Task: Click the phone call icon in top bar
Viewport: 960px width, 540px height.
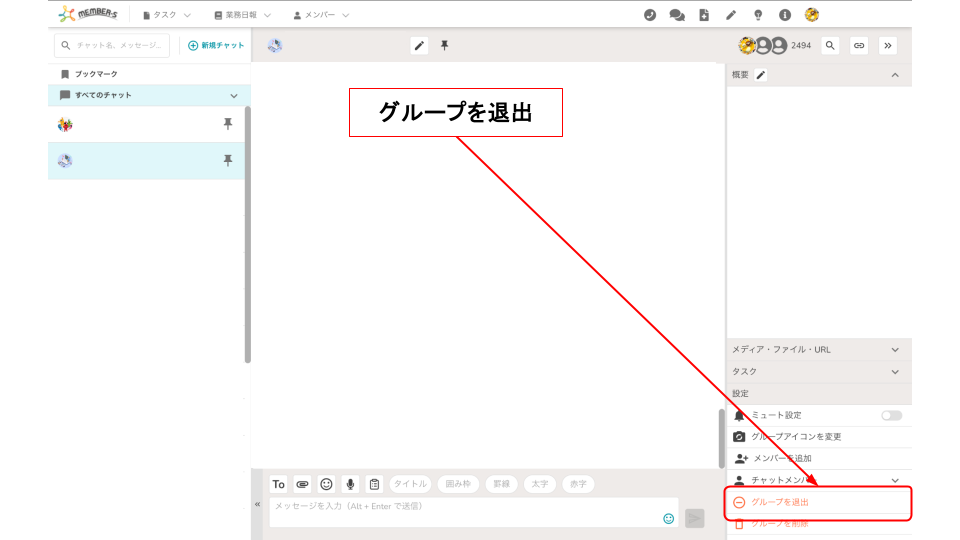Action: tap(650, 15)
